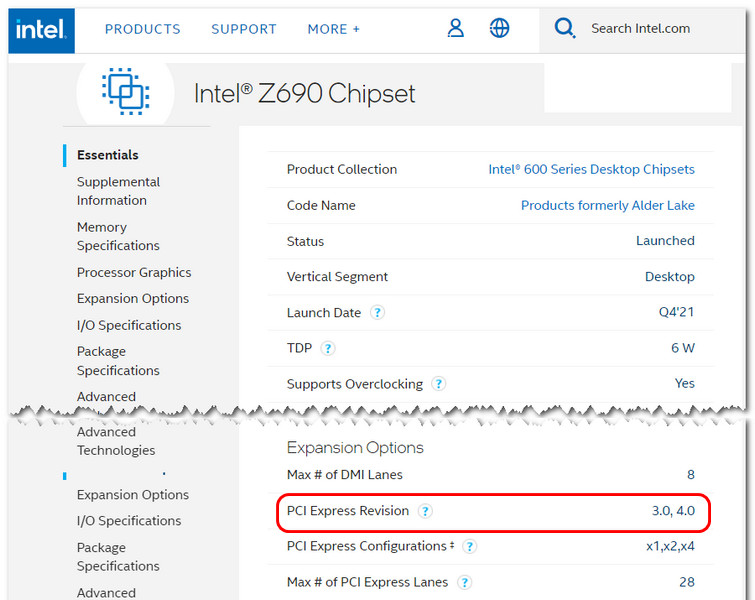Show help for TDP
Screen dimensions: 755x600
pos(328,348)
